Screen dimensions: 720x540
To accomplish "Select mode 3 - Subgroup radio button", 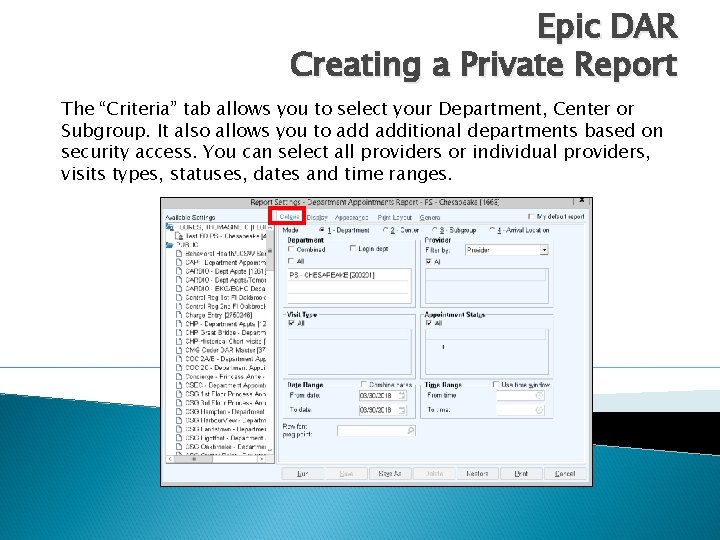I will 434,230.
